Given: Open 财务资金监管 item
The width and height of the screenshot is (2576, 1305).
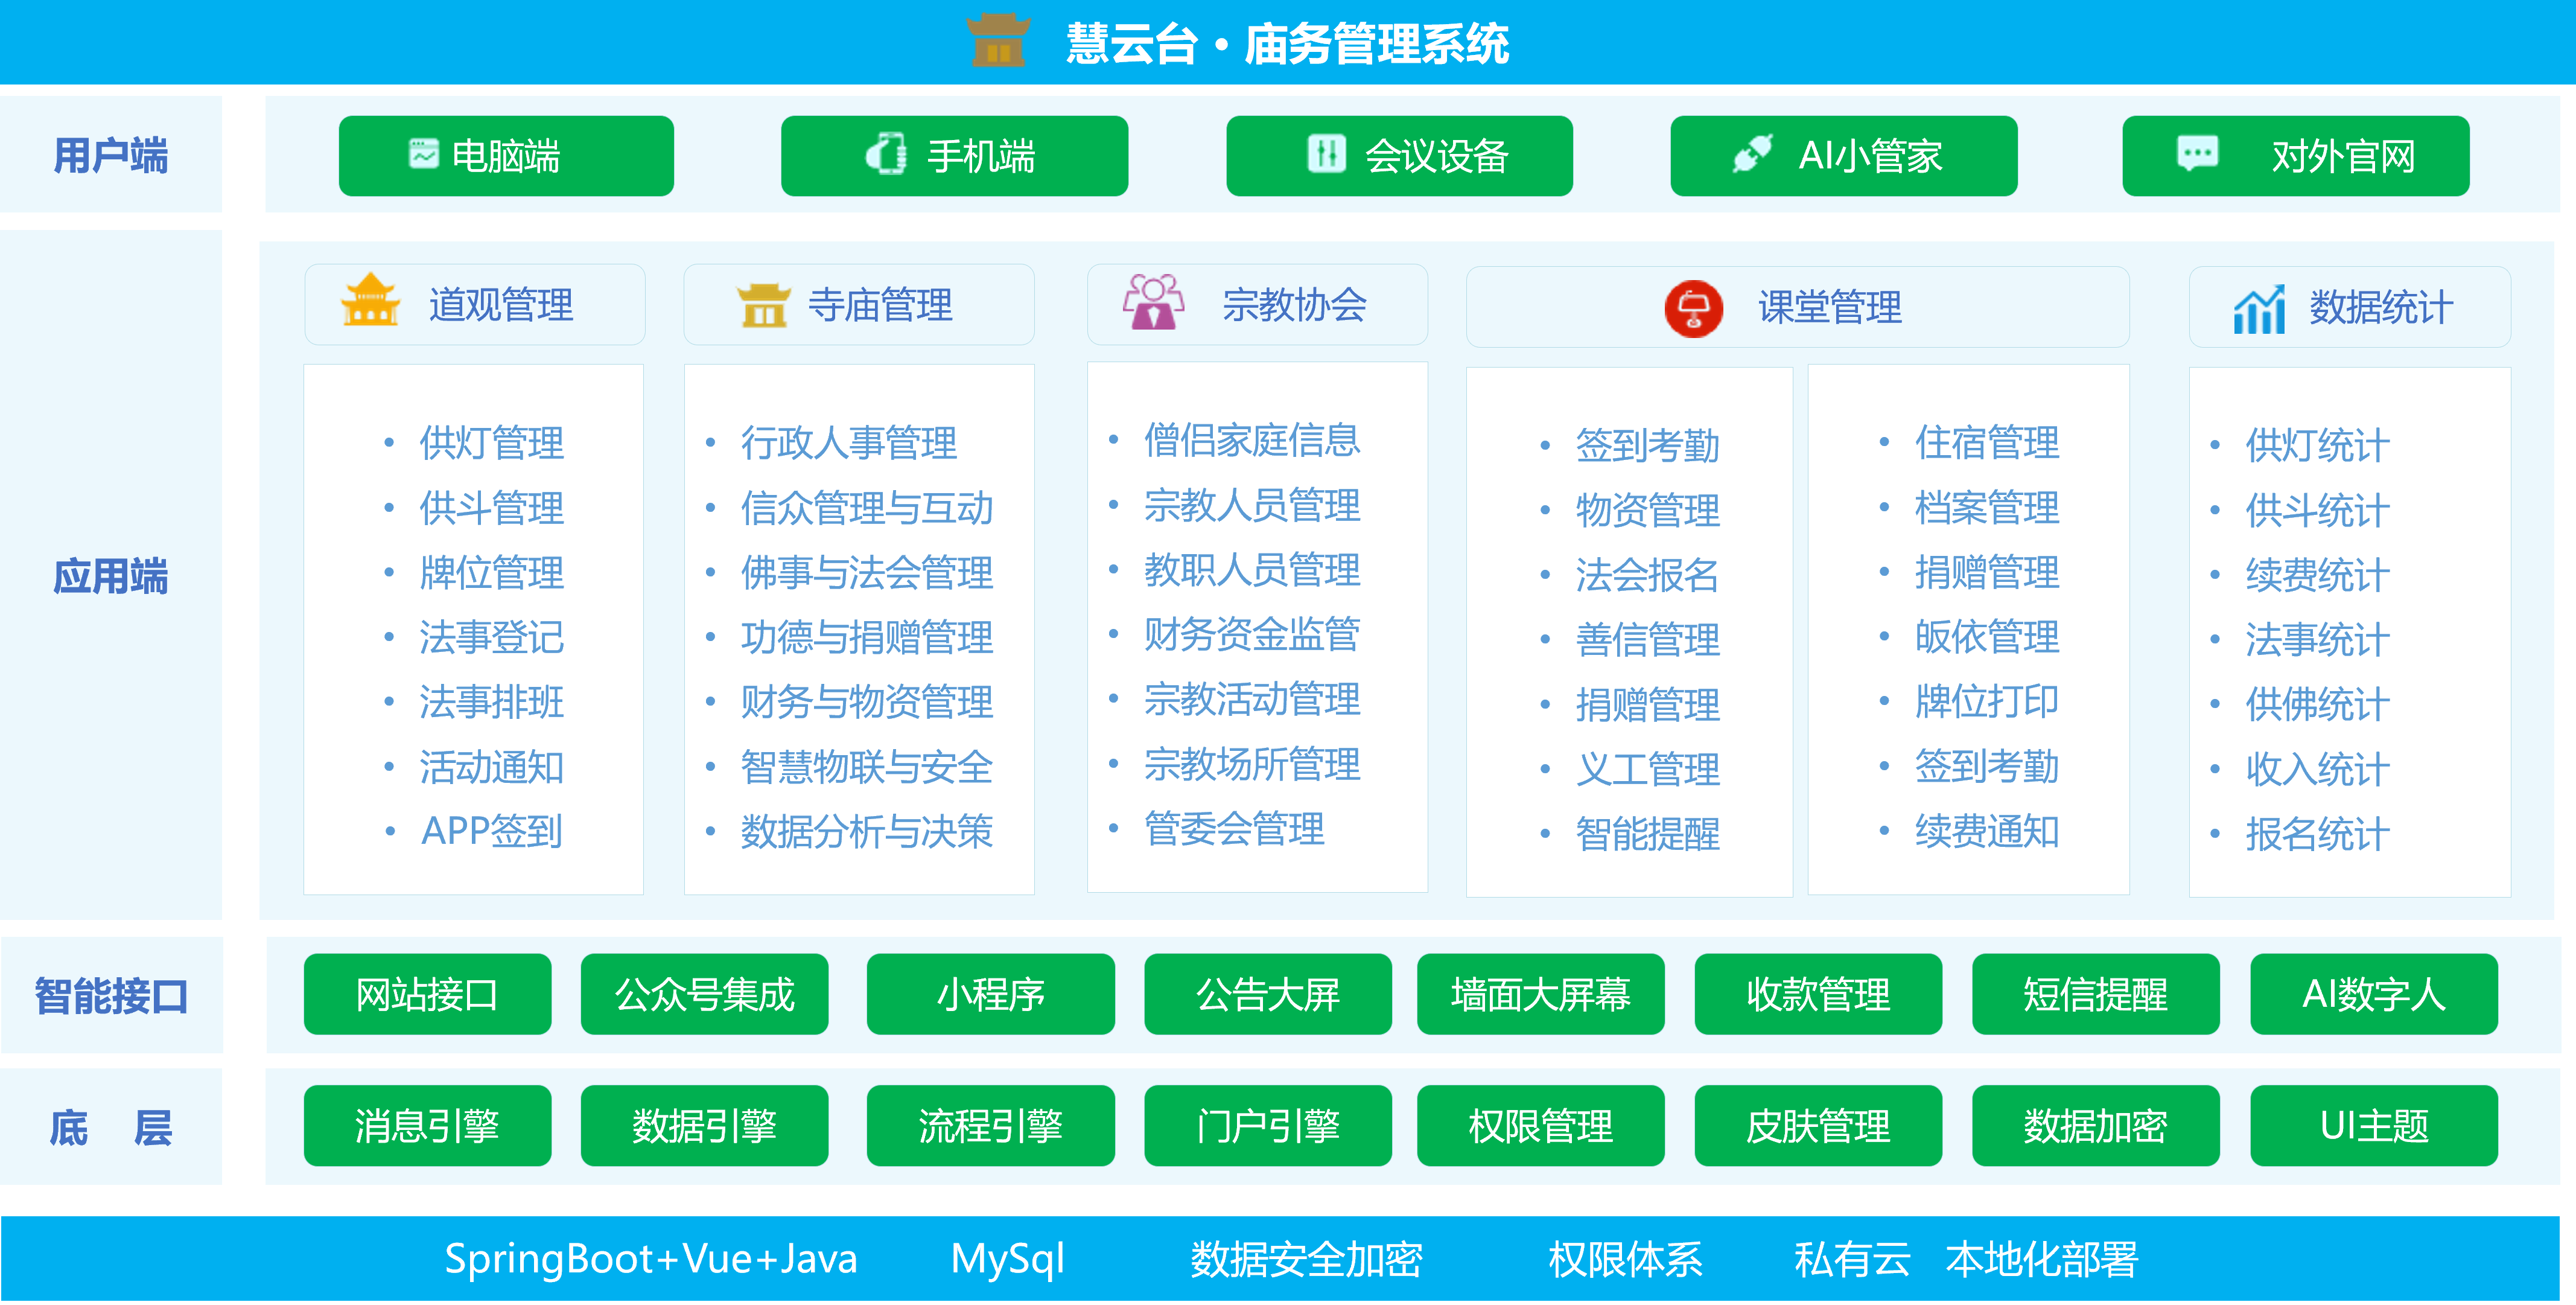Looking at the screenshot, I should pos(1252,634).
